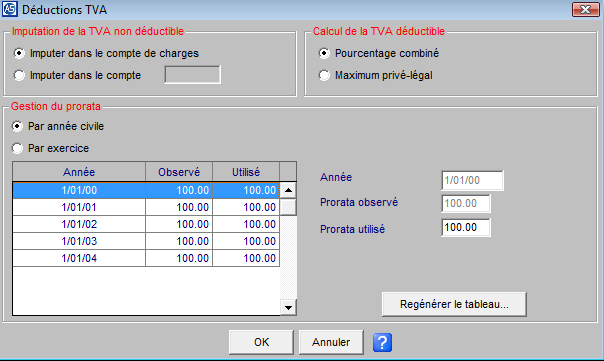The height and width of the screenshot is (361, 604).
Task: Click the table scrollbar thumb
Action: click(x=288, y=207)
